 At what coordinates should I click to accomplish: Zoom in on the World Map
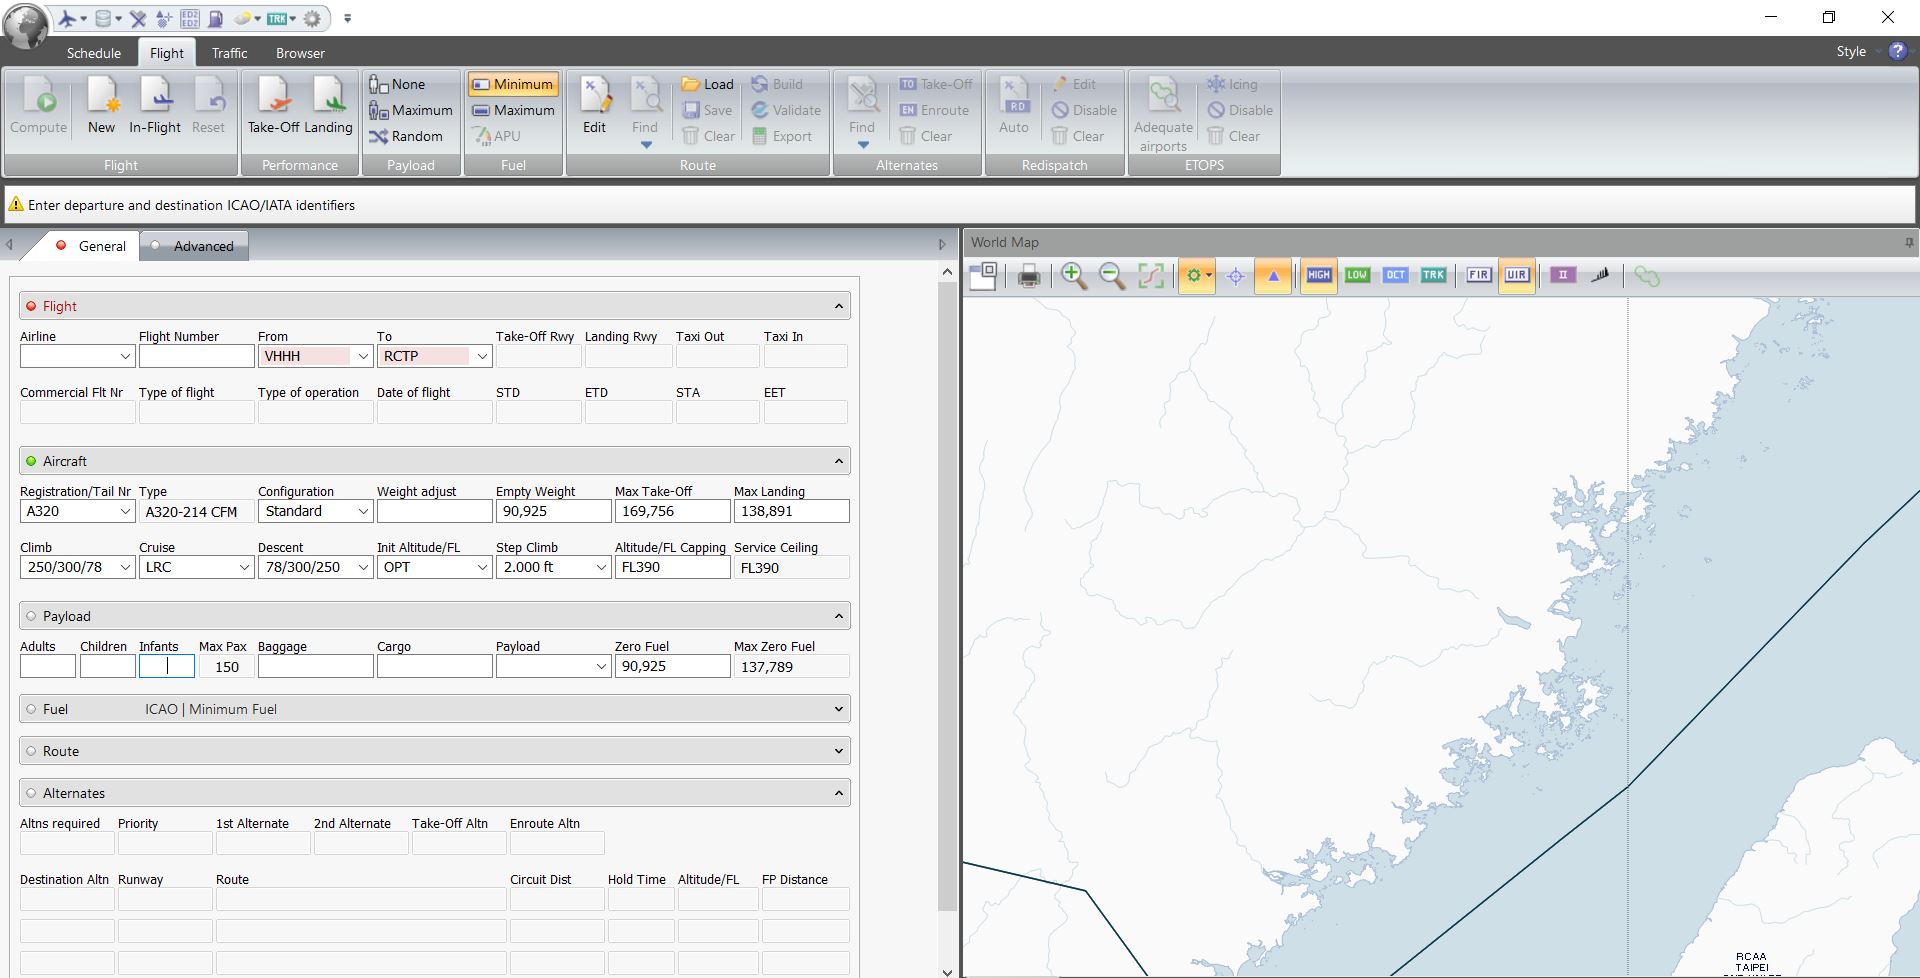click(1074, 276)
